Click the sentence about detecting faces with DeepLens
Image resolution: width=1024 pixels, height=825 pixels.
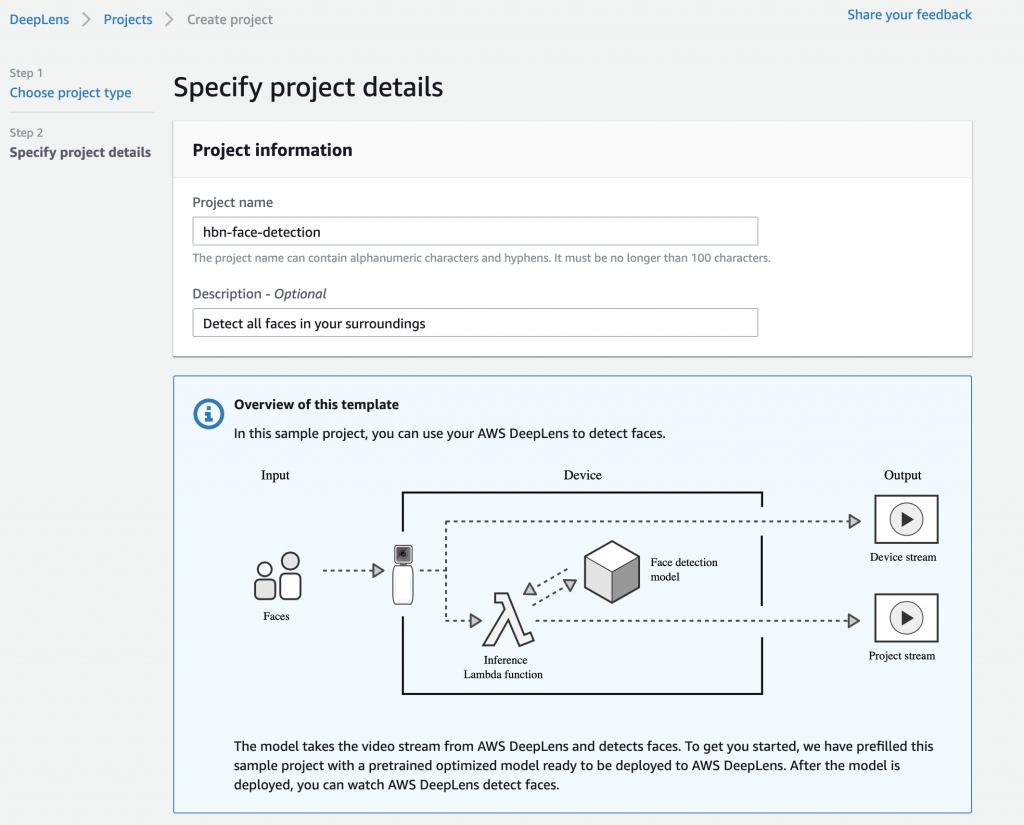point(450,433)
